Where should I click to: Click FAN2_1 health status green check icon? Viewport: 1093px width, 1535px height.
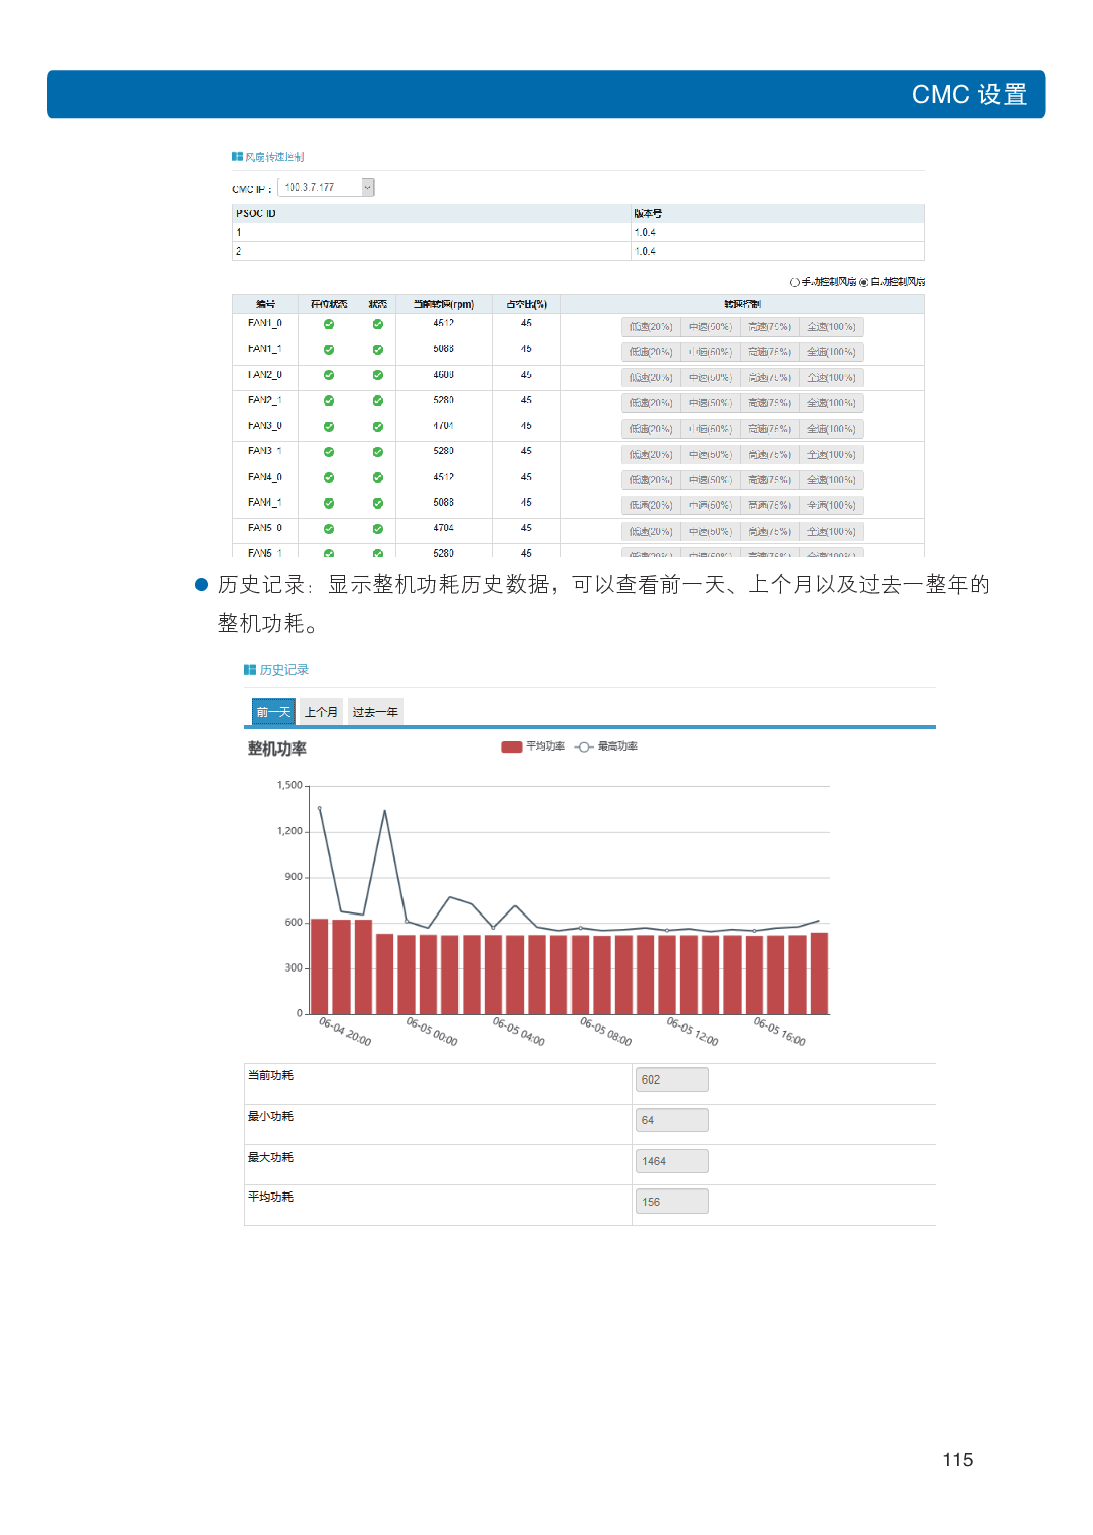378,401
